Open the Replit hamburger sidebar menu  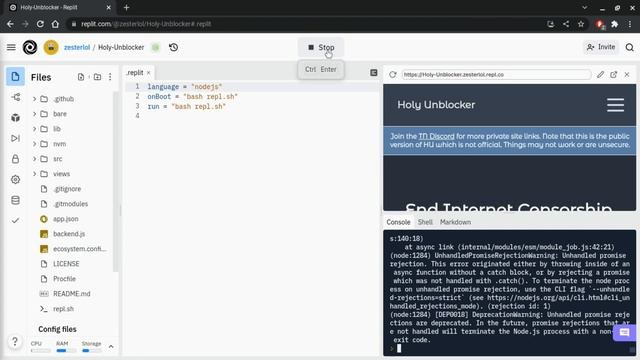coord(11,47)
